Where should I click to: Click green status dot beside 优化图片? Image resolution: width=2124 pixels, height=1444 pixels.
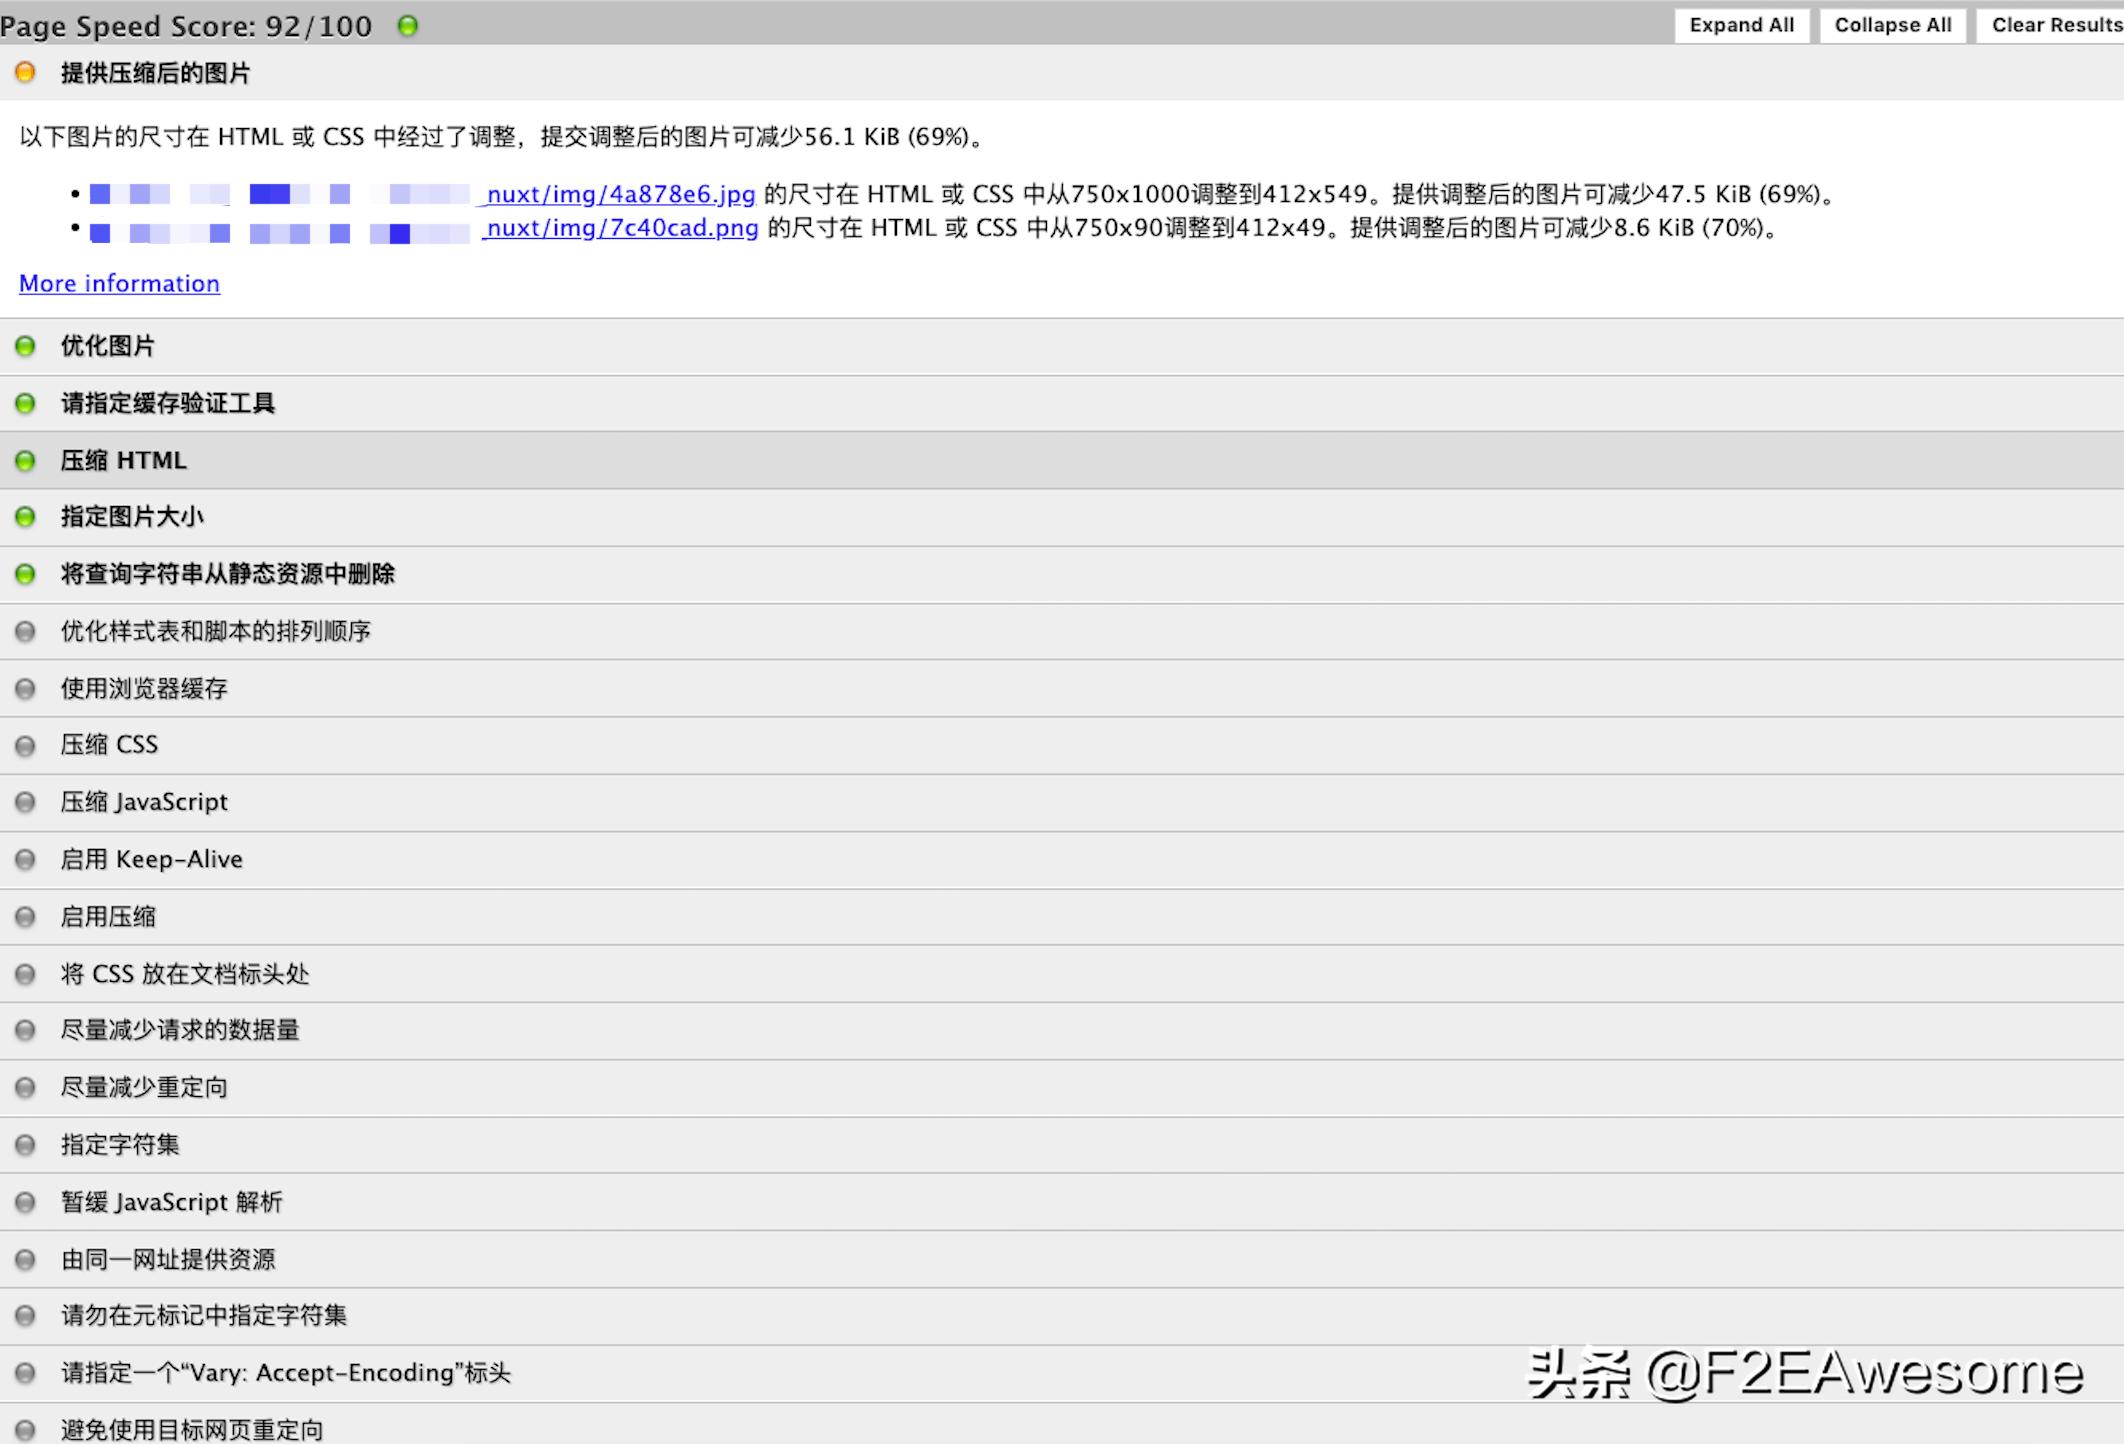point(25,346)
